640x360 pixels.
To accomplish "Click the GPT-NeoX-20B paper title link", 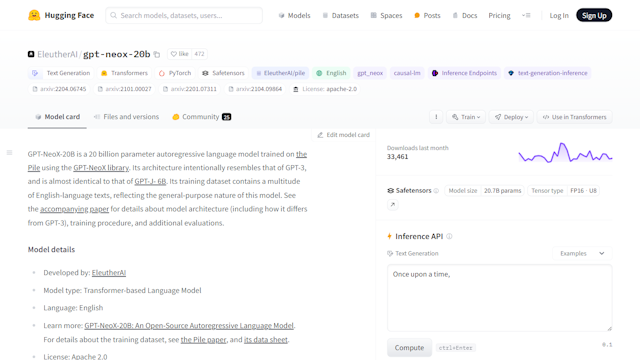I will (x=189, y=326).
